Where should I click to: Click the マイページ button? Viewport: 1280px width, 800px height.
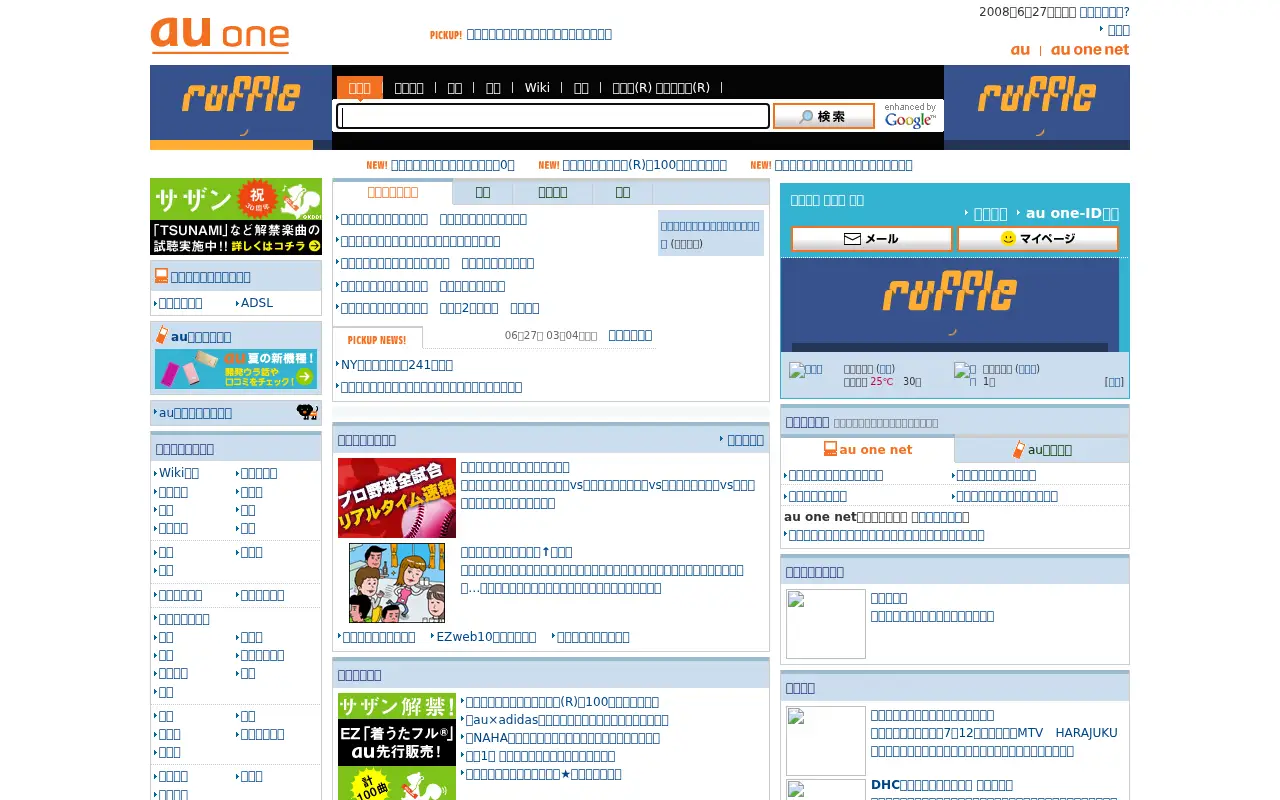(x=1038, y=239)
